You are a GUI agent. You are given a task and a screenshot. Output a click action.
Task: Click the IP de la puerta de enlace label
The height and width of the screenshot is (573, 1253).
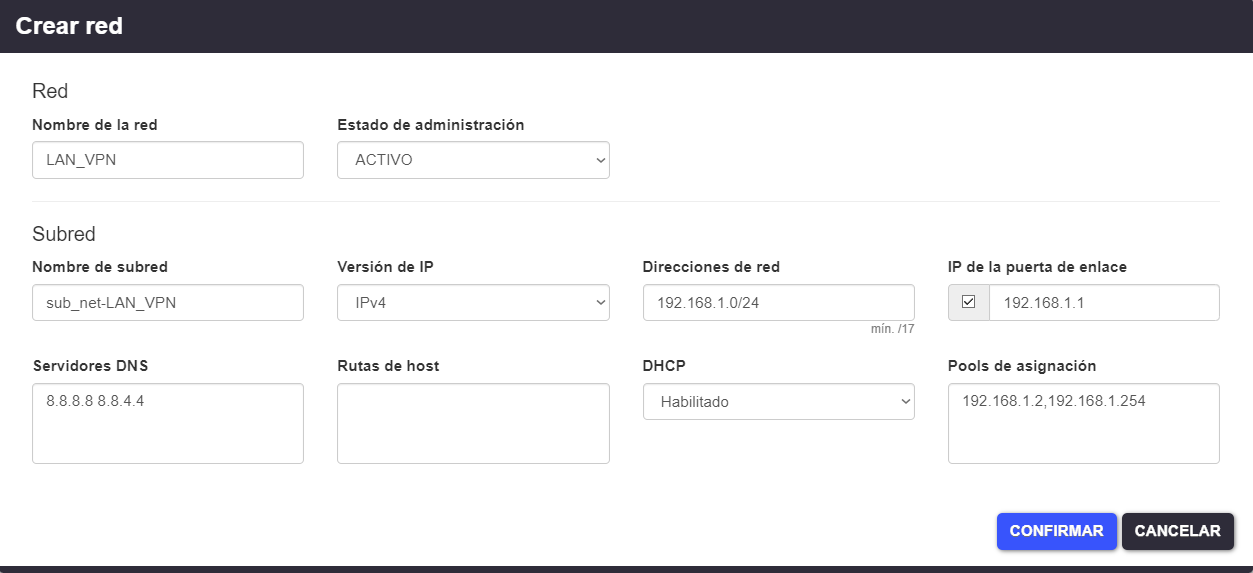point(1037,267)
